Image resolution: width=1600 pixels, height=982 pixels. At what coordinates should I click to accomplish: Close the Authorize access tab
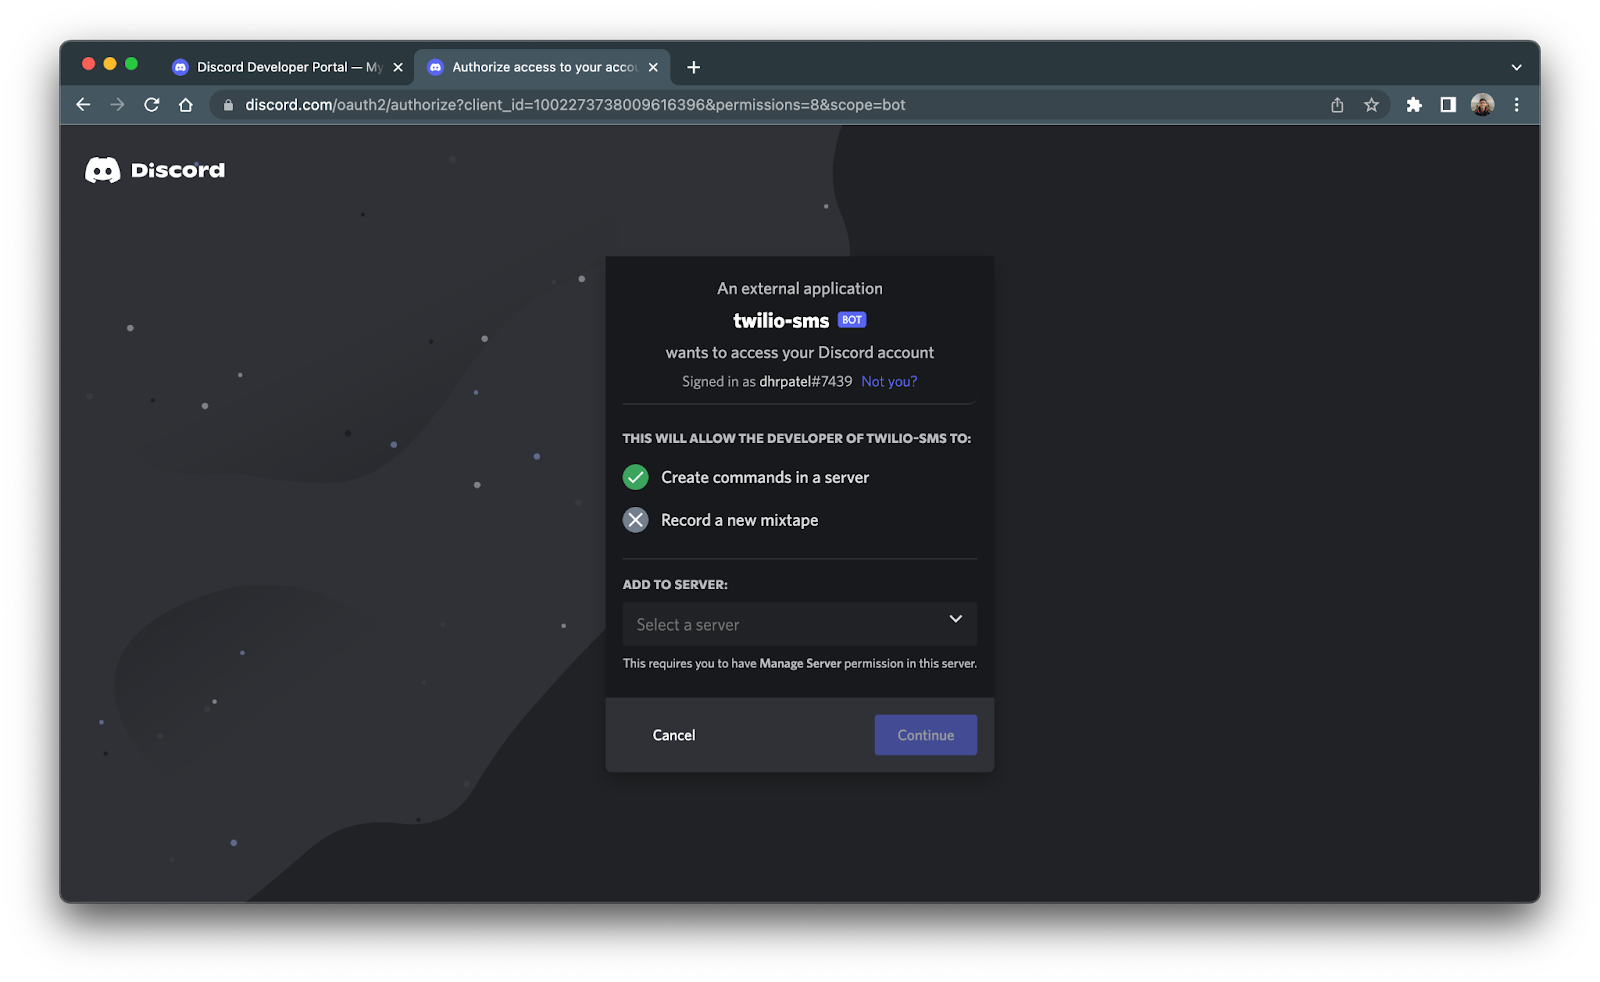653,67
